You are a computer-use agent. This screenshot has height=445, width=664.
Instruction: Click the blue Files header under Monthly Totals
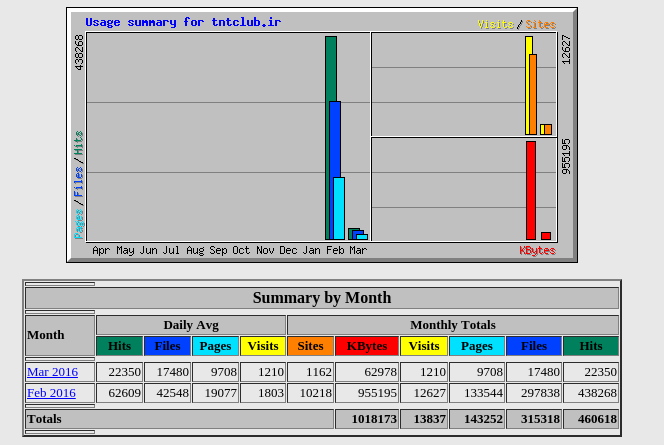tap(534, 346)
